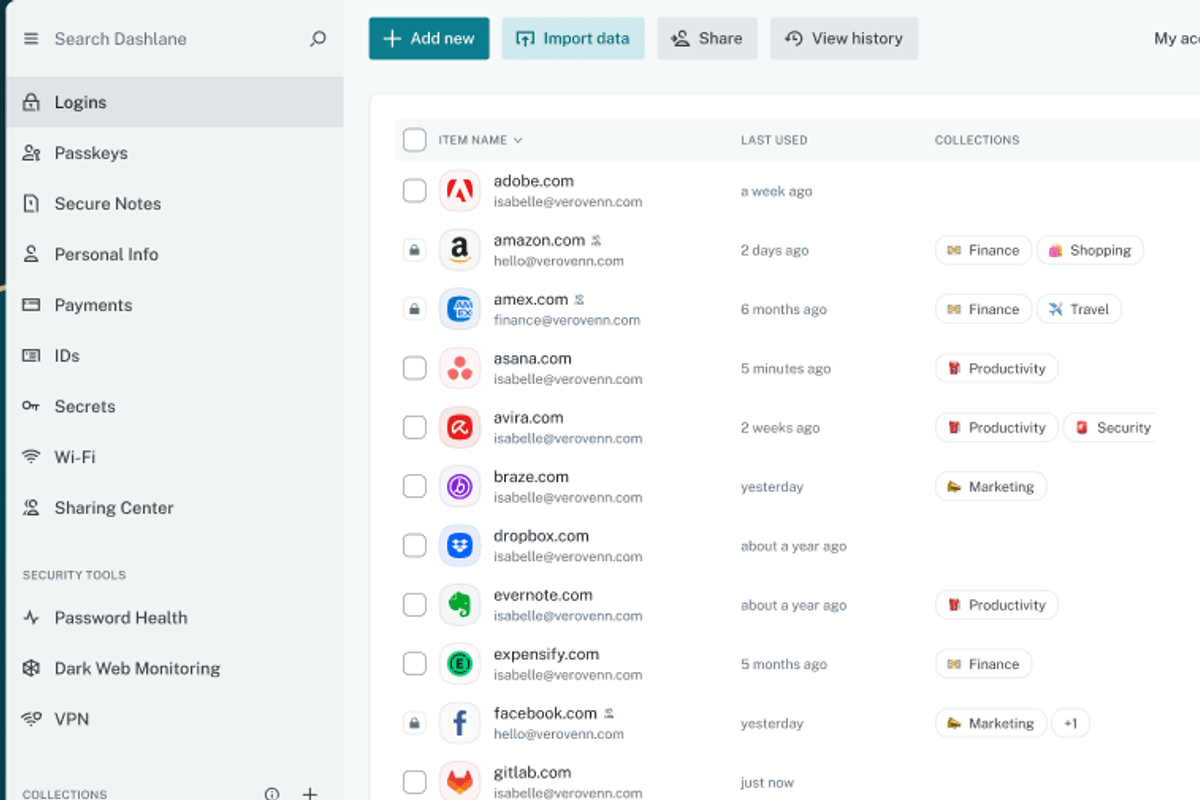This screenshot has width=1200, height=800.
Task: Open the amazon.com logo icon
Action: [460, 250]
